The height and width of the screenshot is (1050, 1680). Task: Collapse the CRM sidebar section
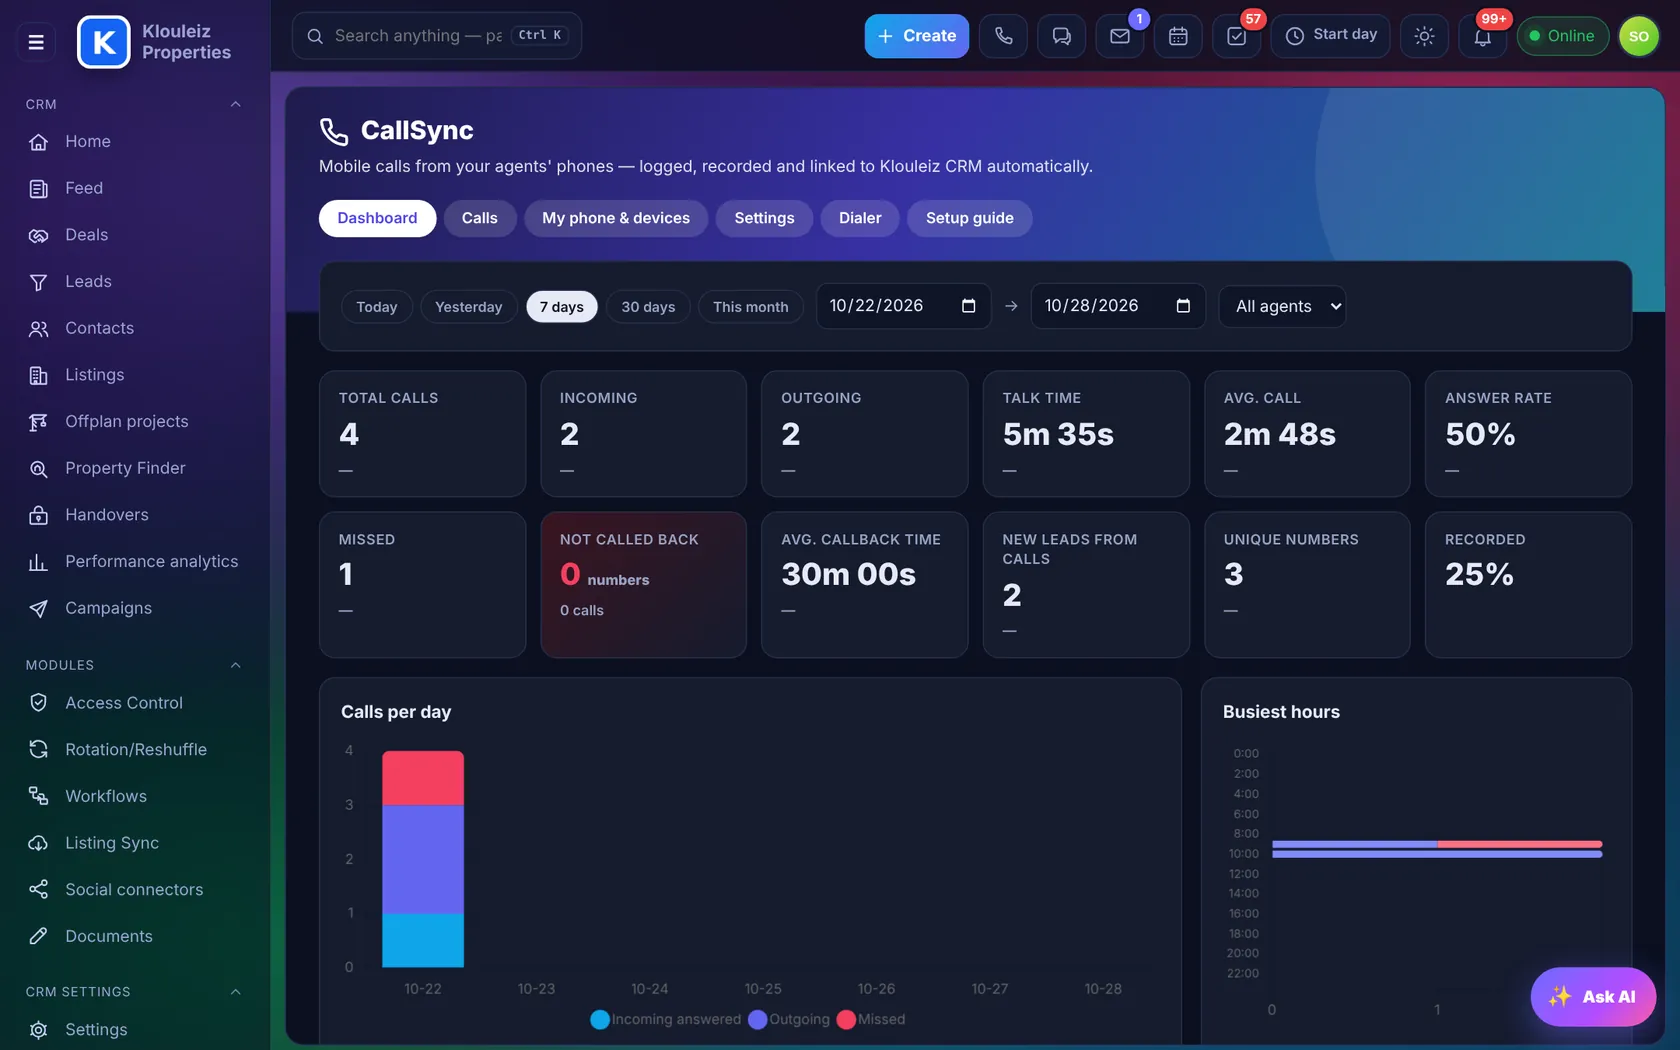tap(235, 104)
